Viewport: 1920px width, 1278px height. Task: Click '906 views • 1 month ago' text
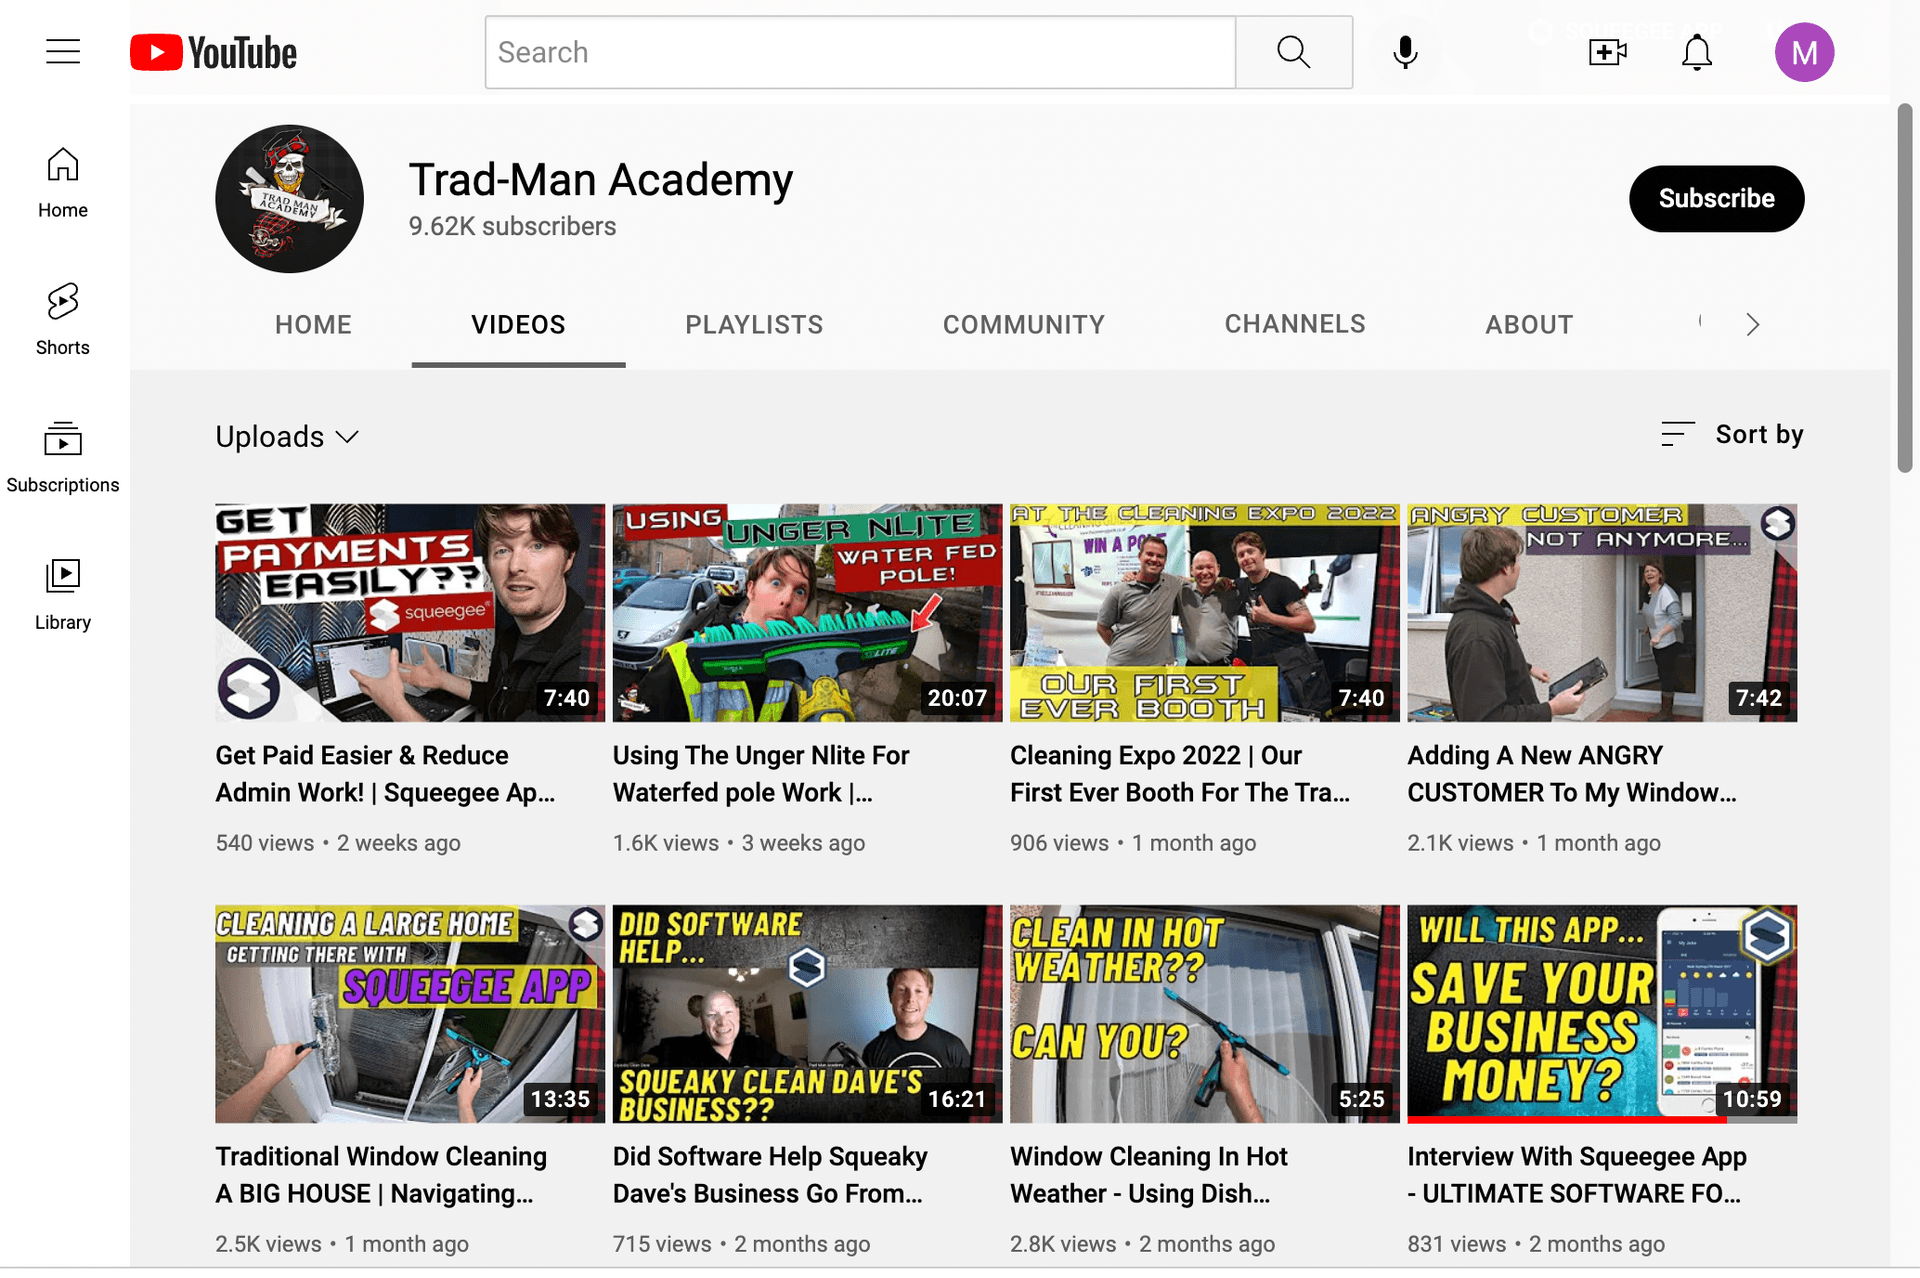coord(1133,843)
